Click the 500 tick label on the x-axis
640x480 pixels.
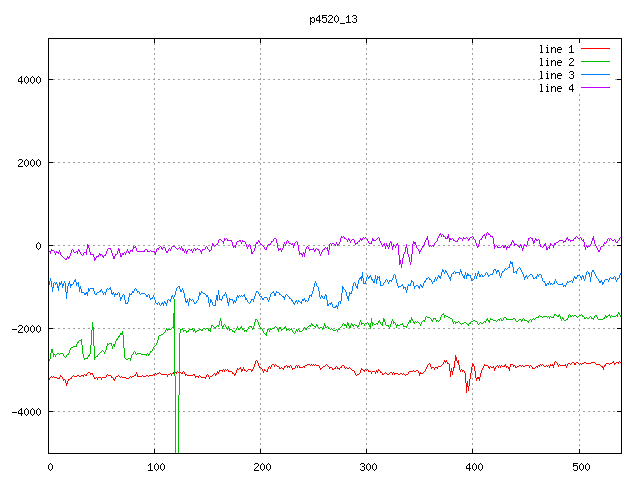[x=579, y=466]
